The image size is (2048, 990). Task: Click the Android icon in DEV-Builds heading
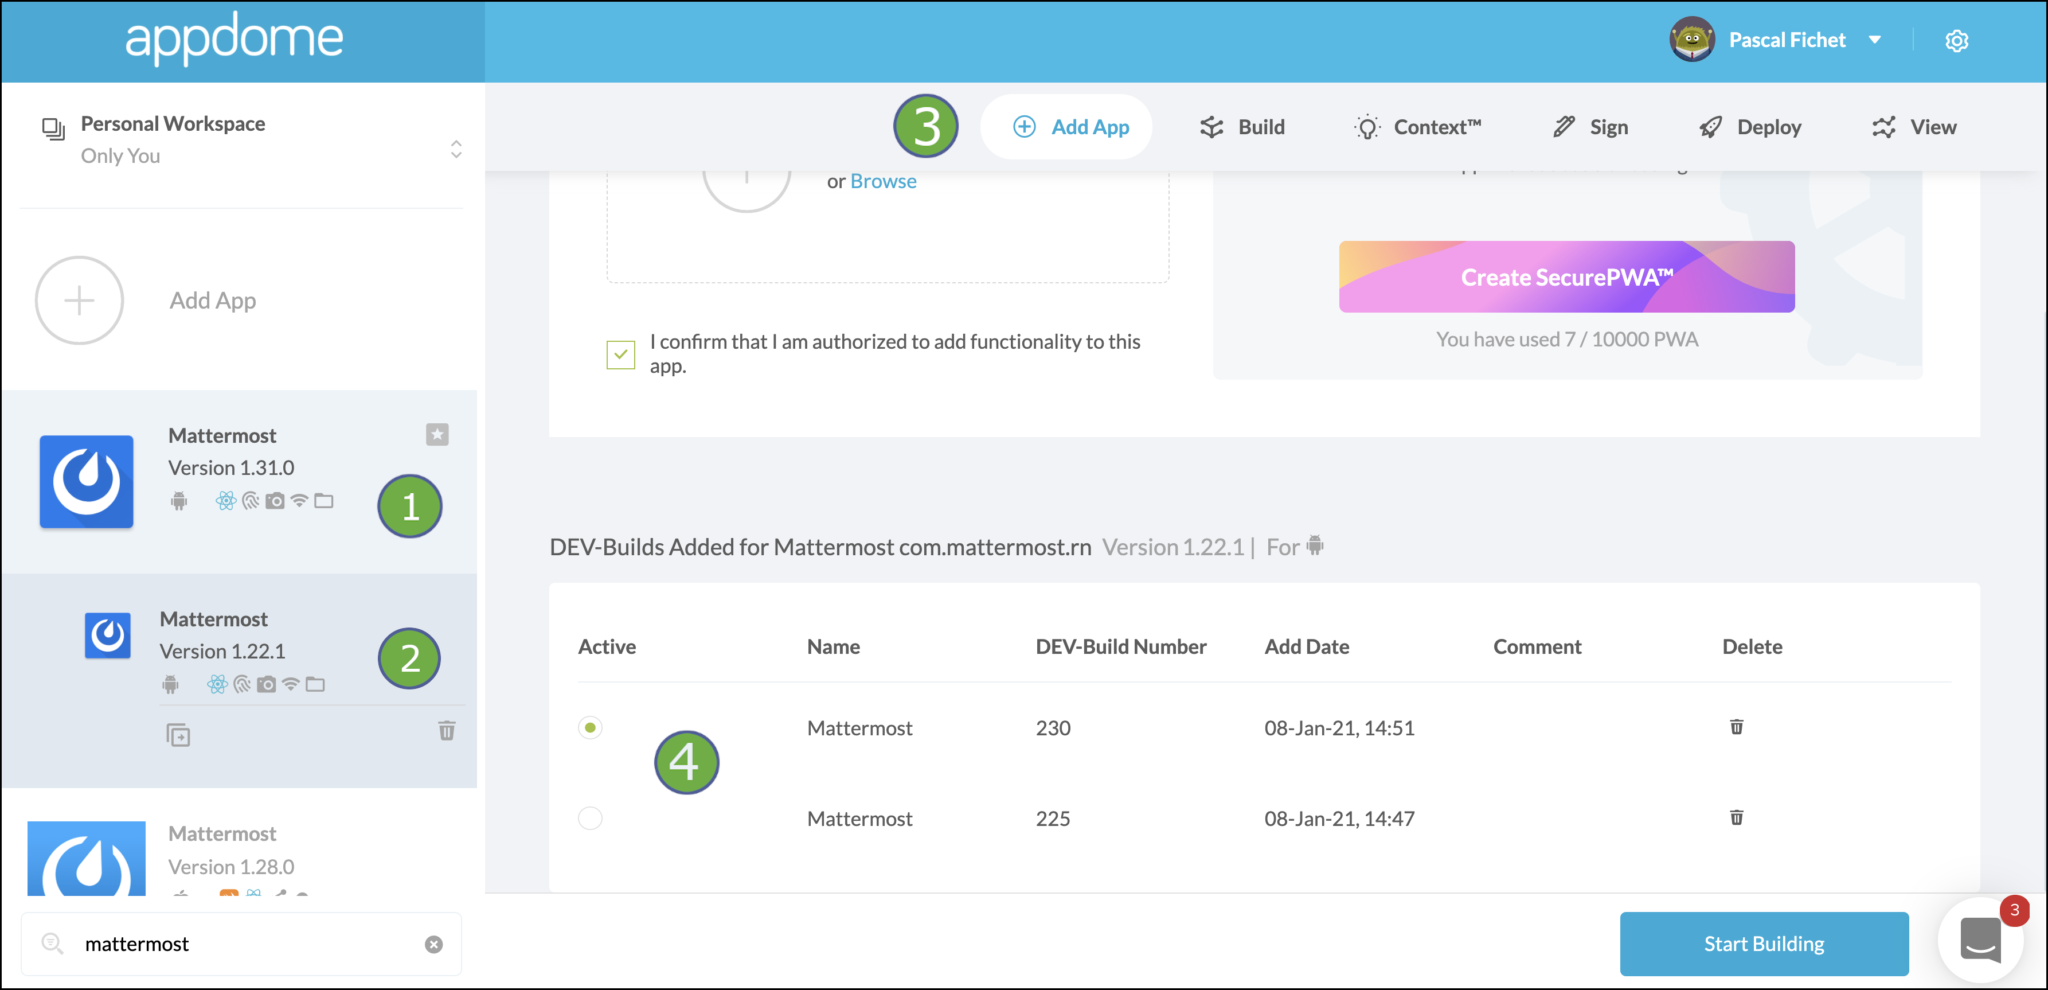1315,546
